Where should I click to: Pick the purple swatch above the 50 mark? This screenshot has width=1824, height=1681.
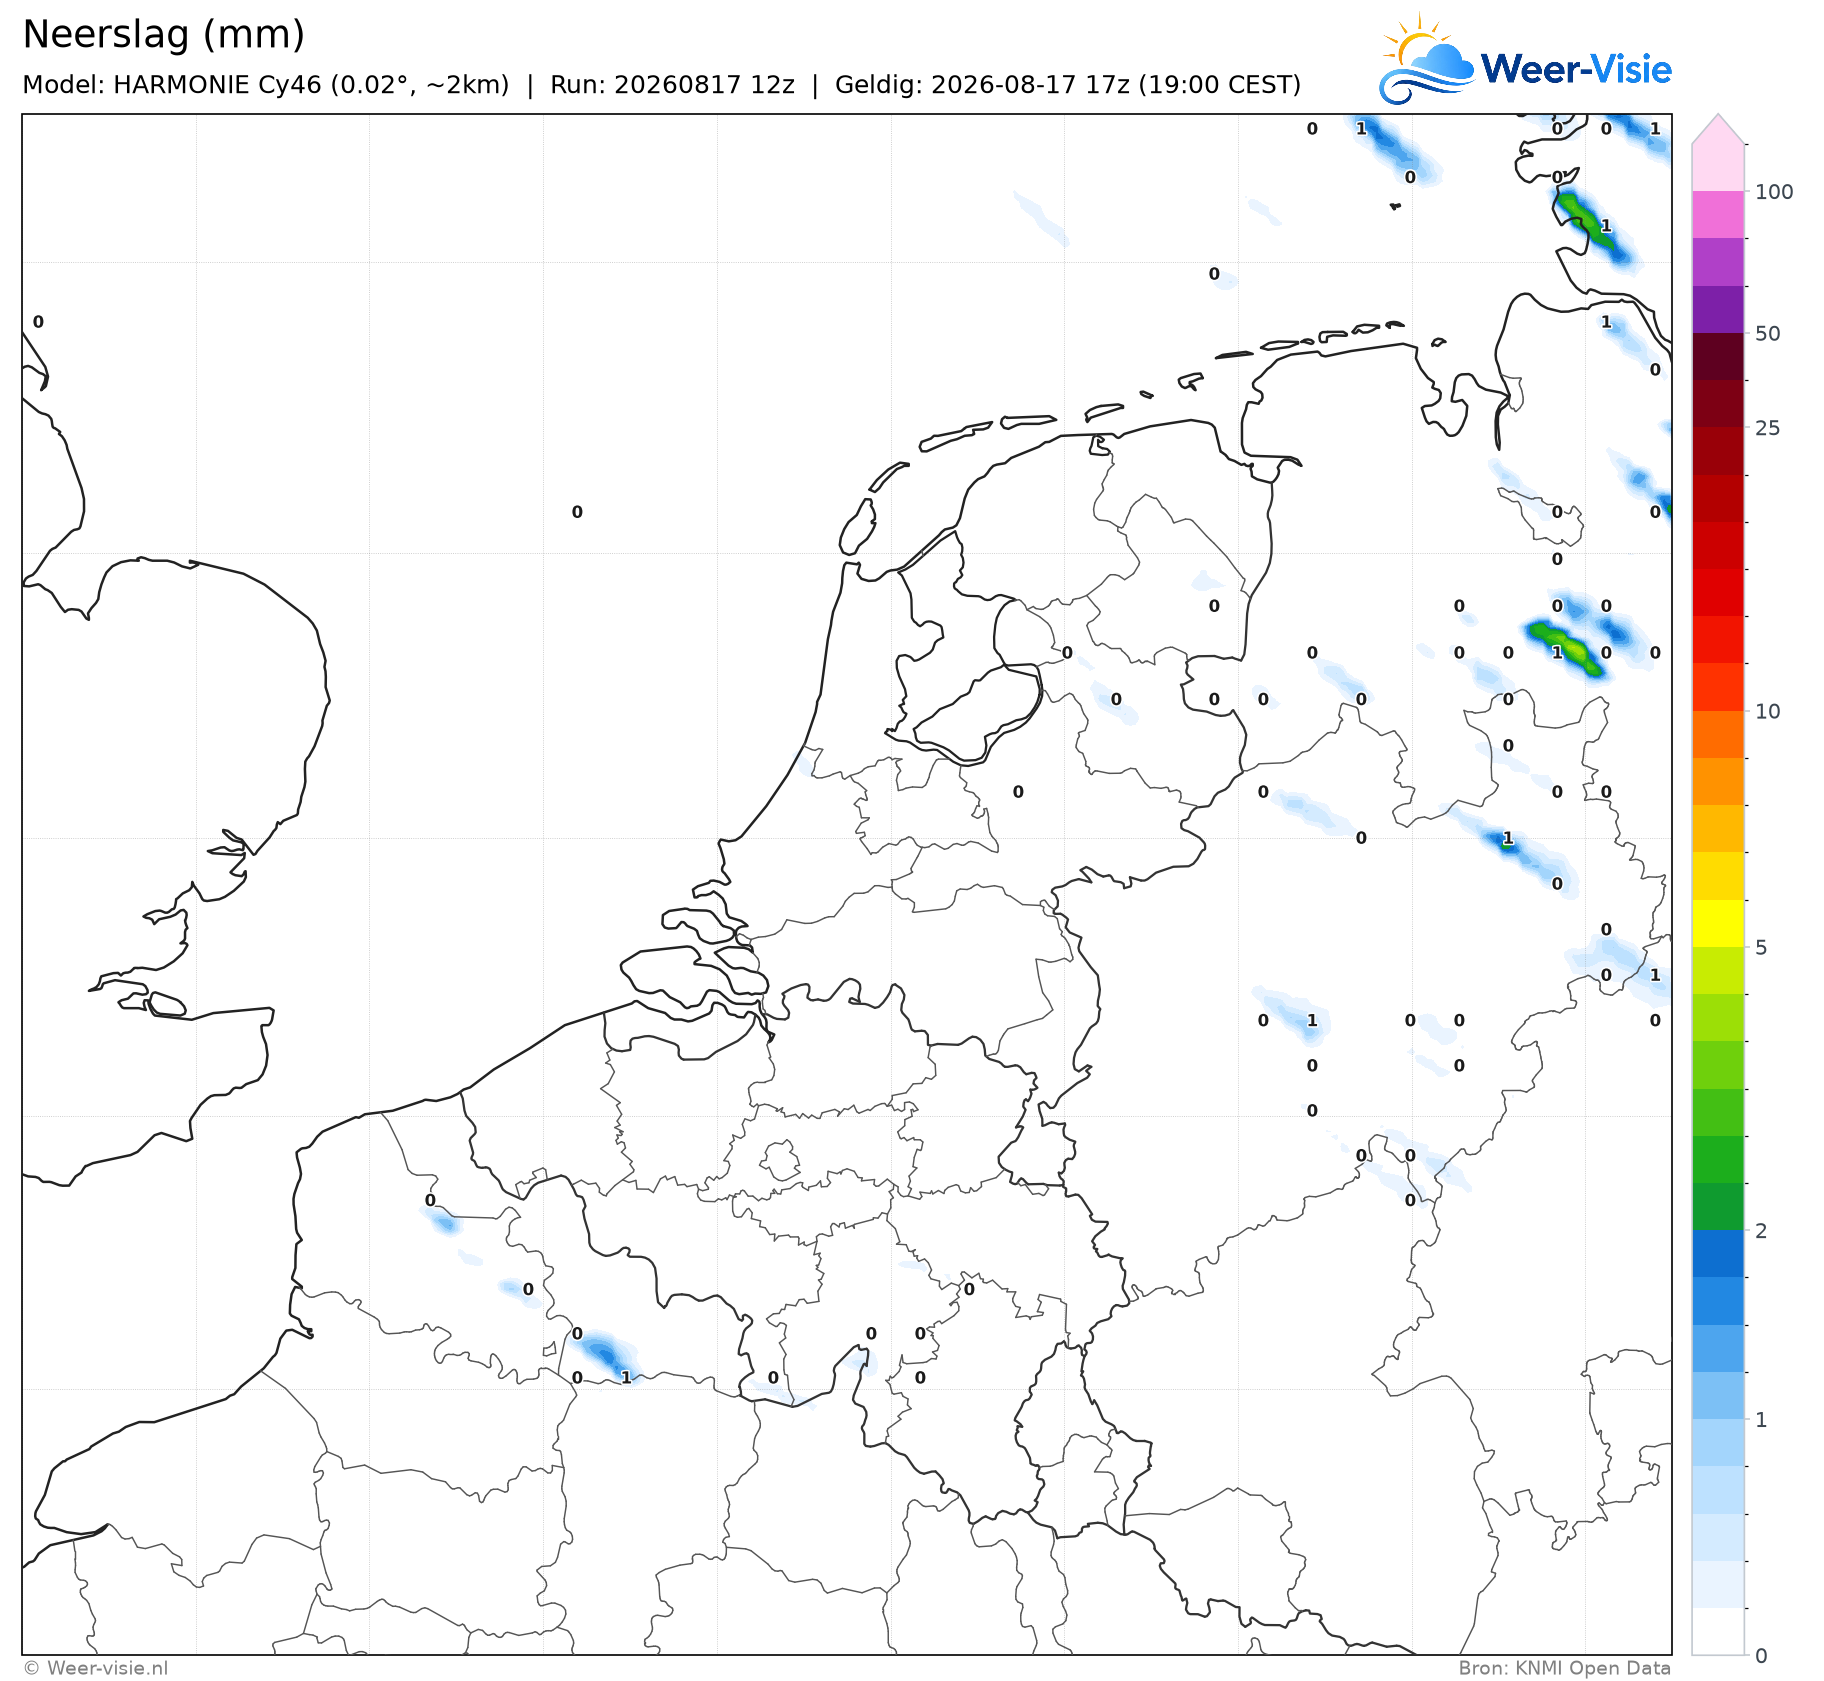(x=1718, y=310)
